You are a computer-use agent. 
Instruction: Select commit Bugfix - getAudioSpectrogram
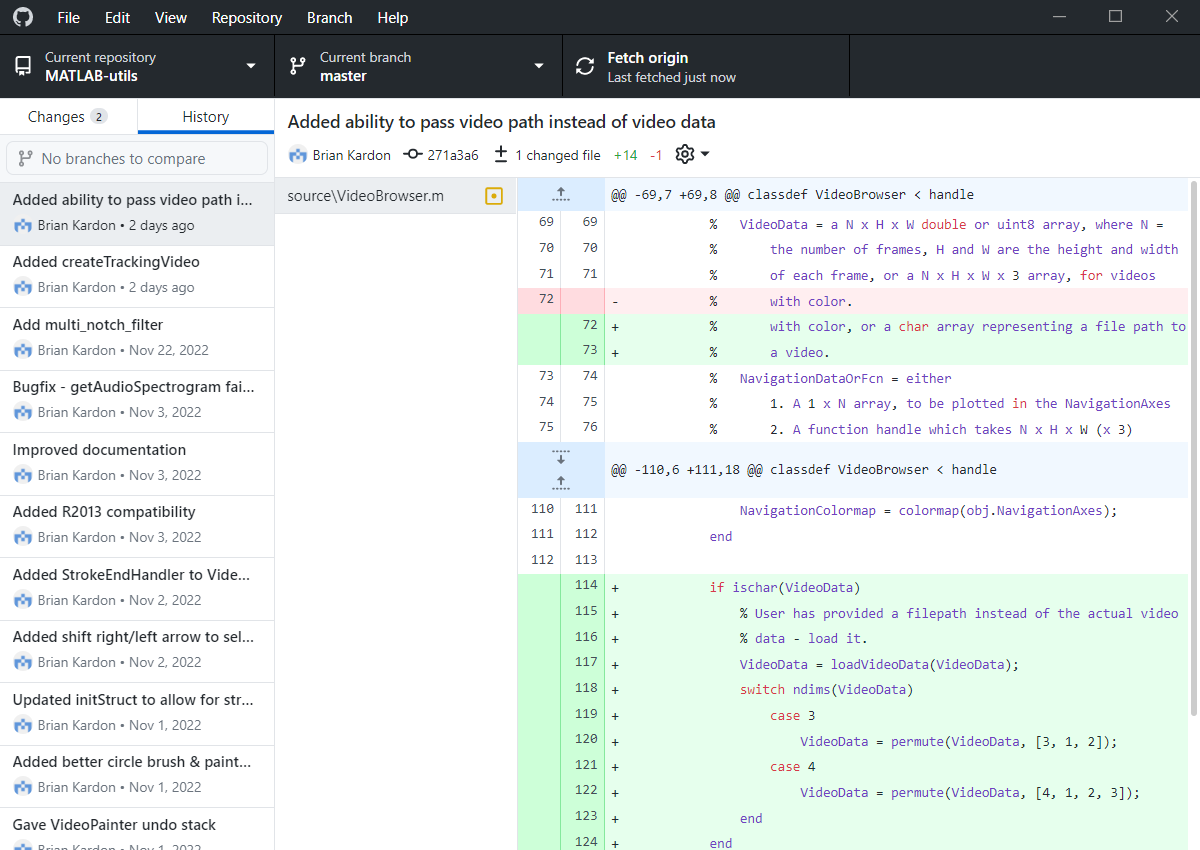[x=137, y=400]
